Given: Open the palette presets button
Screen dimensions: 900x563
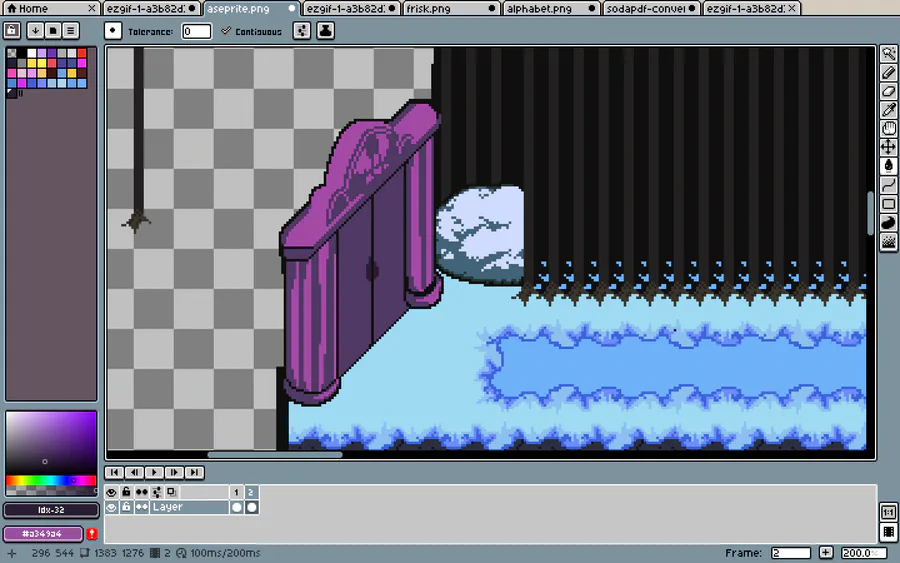Looking at the screenshot, I should [x=53, y=30].
